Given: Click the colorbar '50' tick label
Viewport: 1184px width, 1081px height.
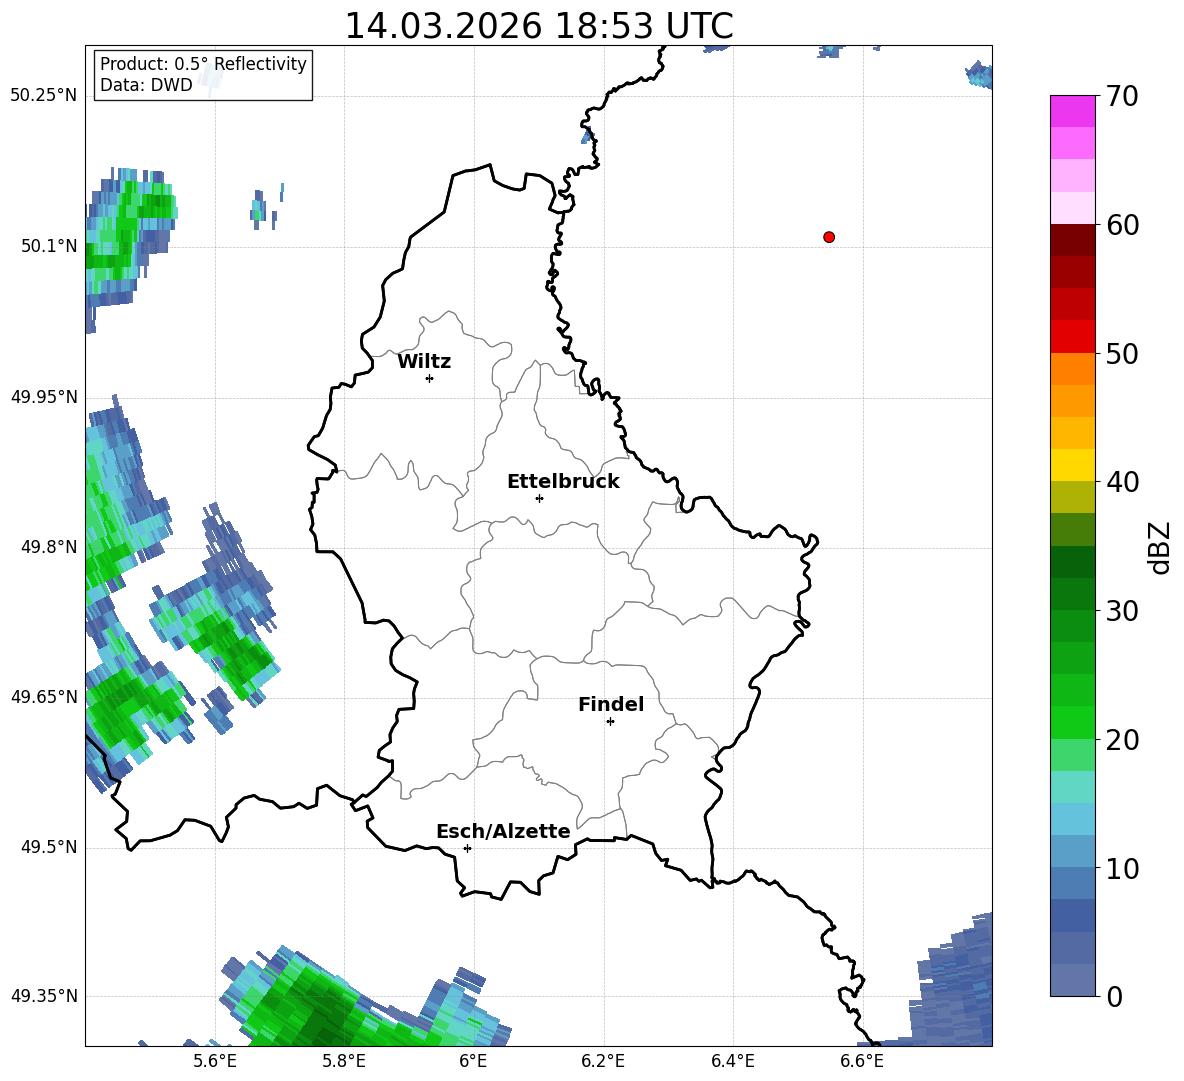Looking at the screenshot, I should point(1122,354).
